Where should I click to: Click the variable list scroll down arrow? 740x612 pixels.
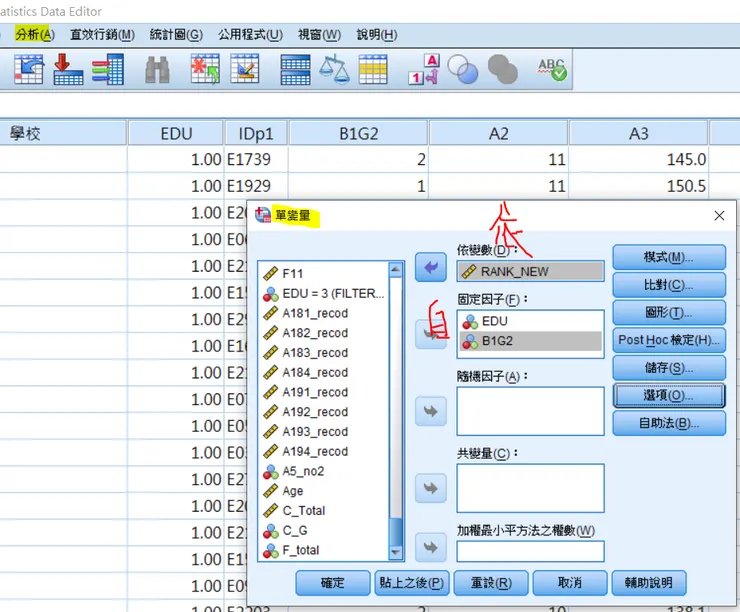pyautogui.click(x=395, y=553)
